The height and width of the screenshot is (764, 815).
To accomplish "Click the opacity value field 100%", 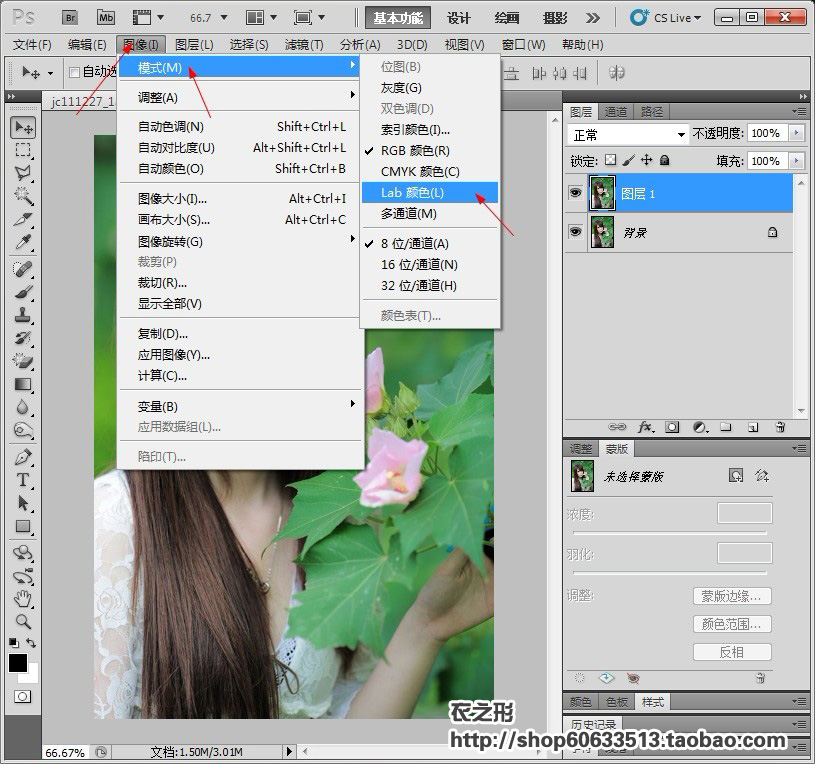I will tap(768, 133).
